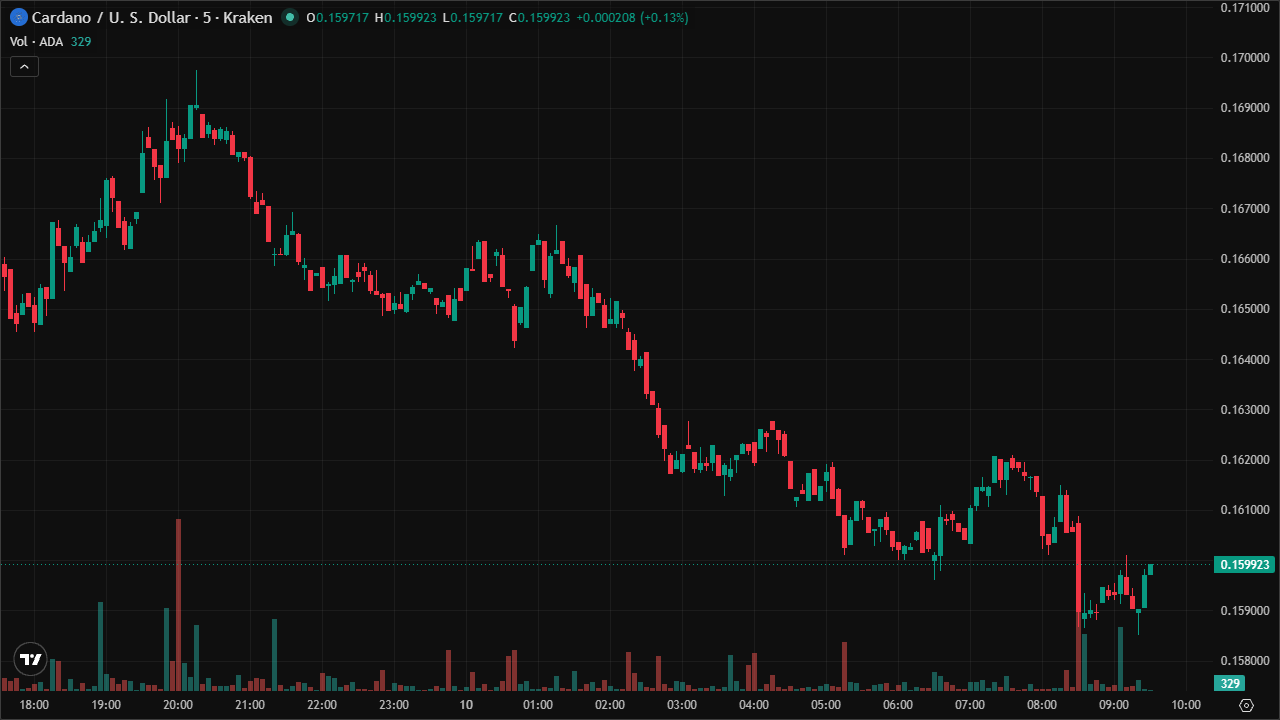Click the low value L0.159717

click(472, 18)
